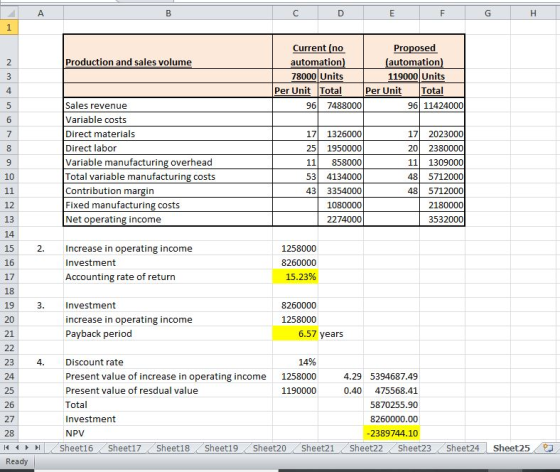Click the 'NPV' label cell
560x472 pixels.
pos(168,433)
